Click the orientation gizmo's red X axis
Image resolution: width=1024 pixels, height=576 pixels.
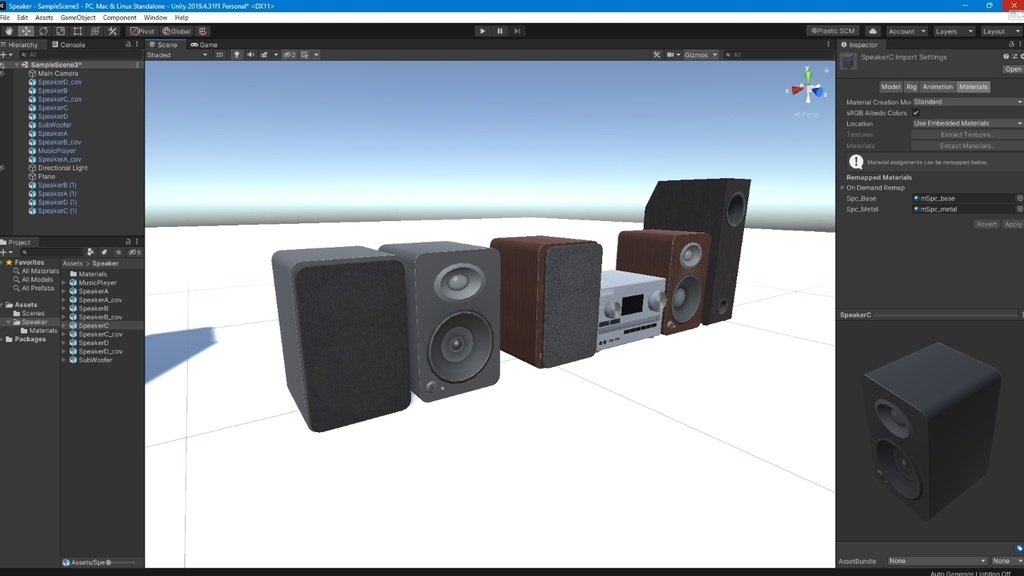[x=795, y=90]
